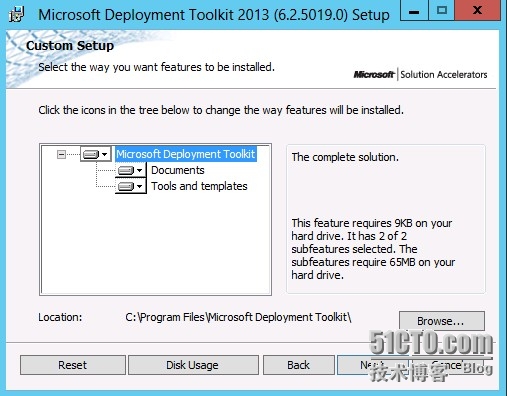507x396 pixels.
Task: Select the Documents tree item
Action: 178,170
